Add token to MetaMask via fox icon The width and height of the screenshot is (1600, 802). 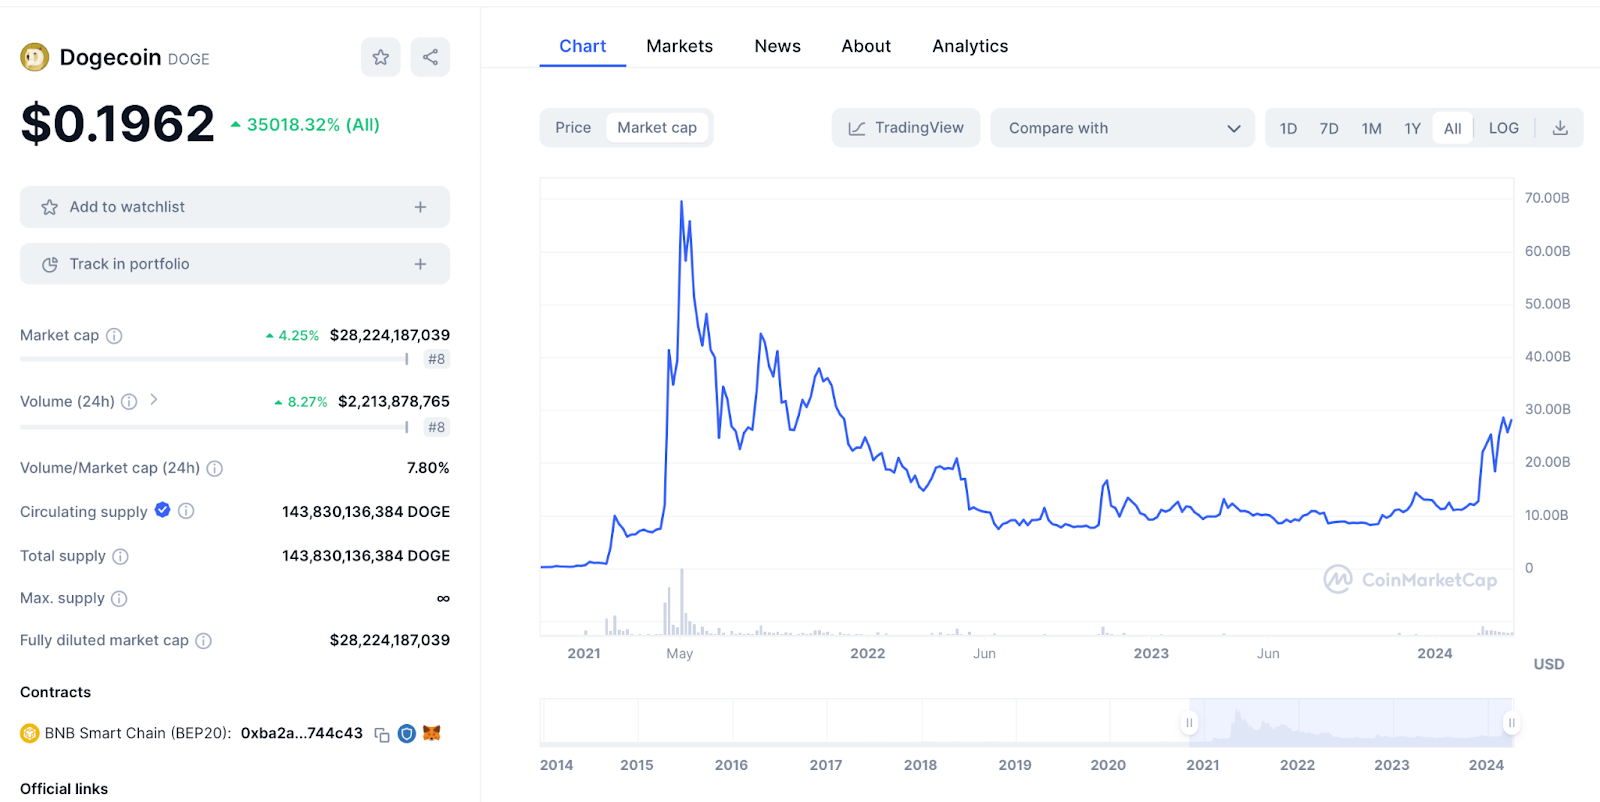(x=431, y=733)
